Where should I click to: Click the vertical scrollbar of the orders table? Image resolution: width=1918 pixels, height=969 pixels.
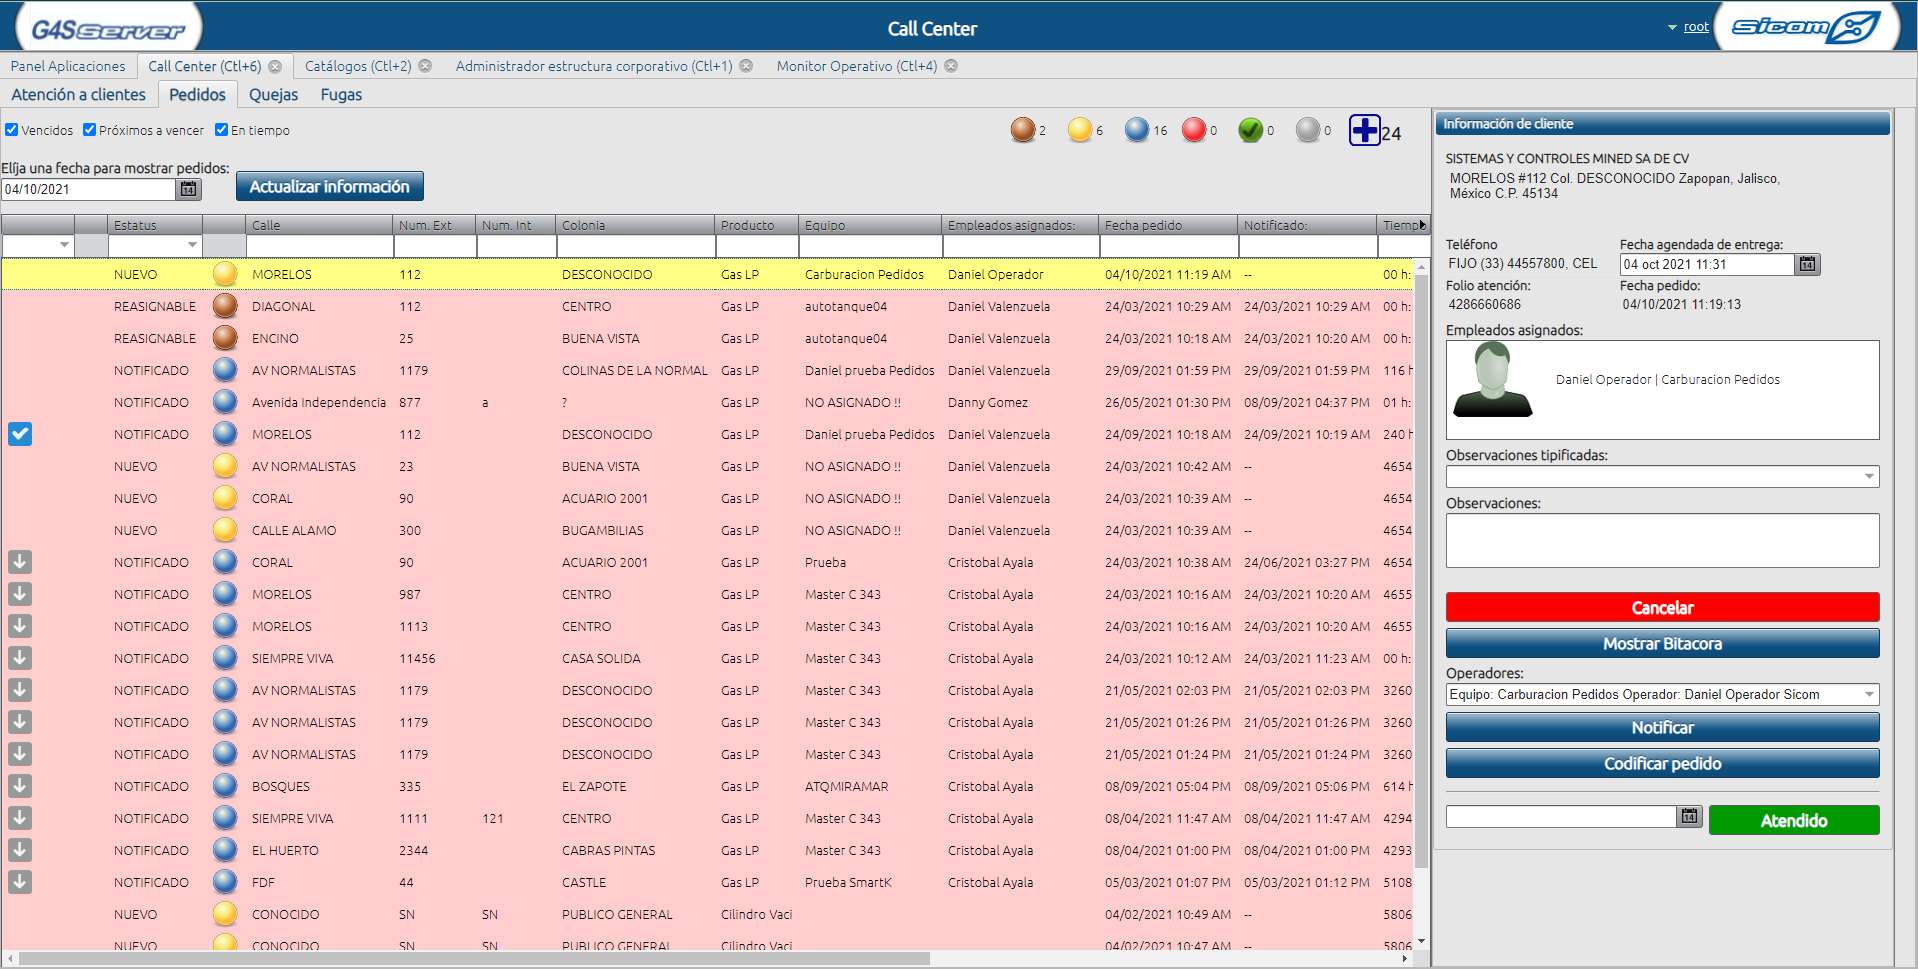1421,570
